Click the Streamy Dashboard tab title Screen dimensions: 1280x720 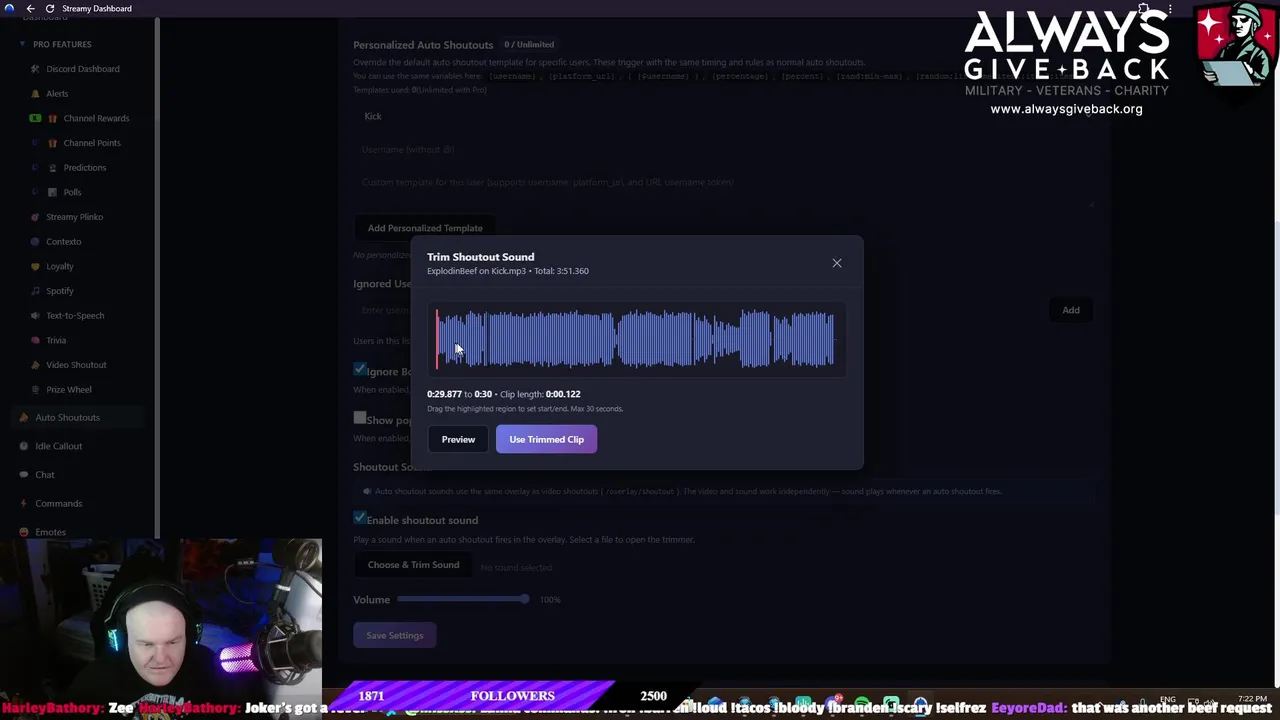click(97, 8)
